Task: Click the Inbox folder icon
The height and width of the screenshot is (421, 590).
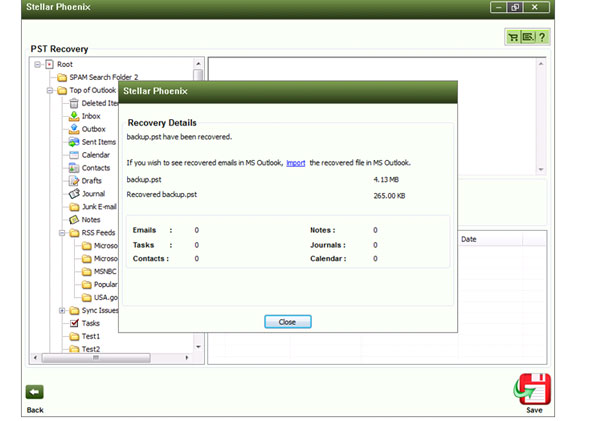Action: (74, 116)
